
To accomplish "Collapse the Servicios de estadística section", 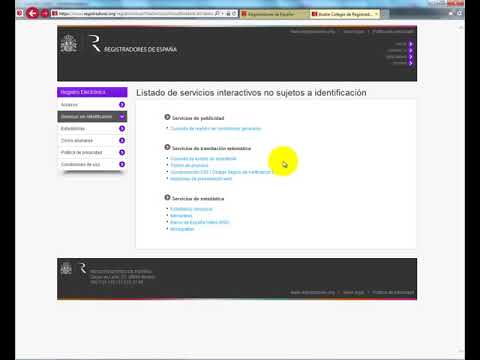I will pos(167,198).
